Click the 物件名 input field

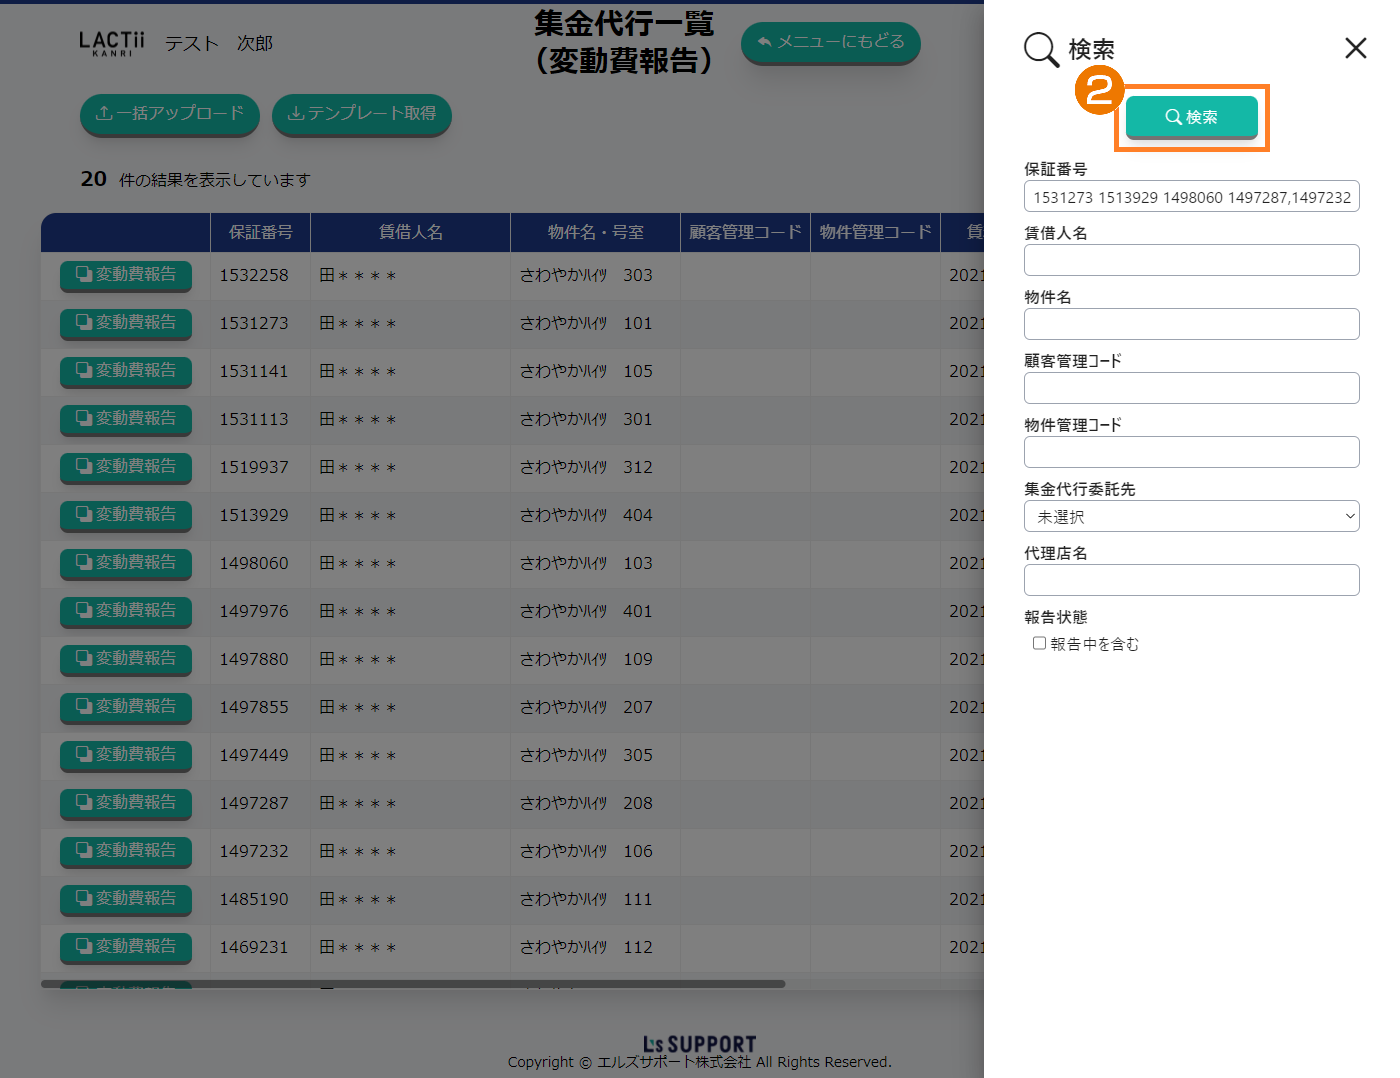pos(1191,324)
